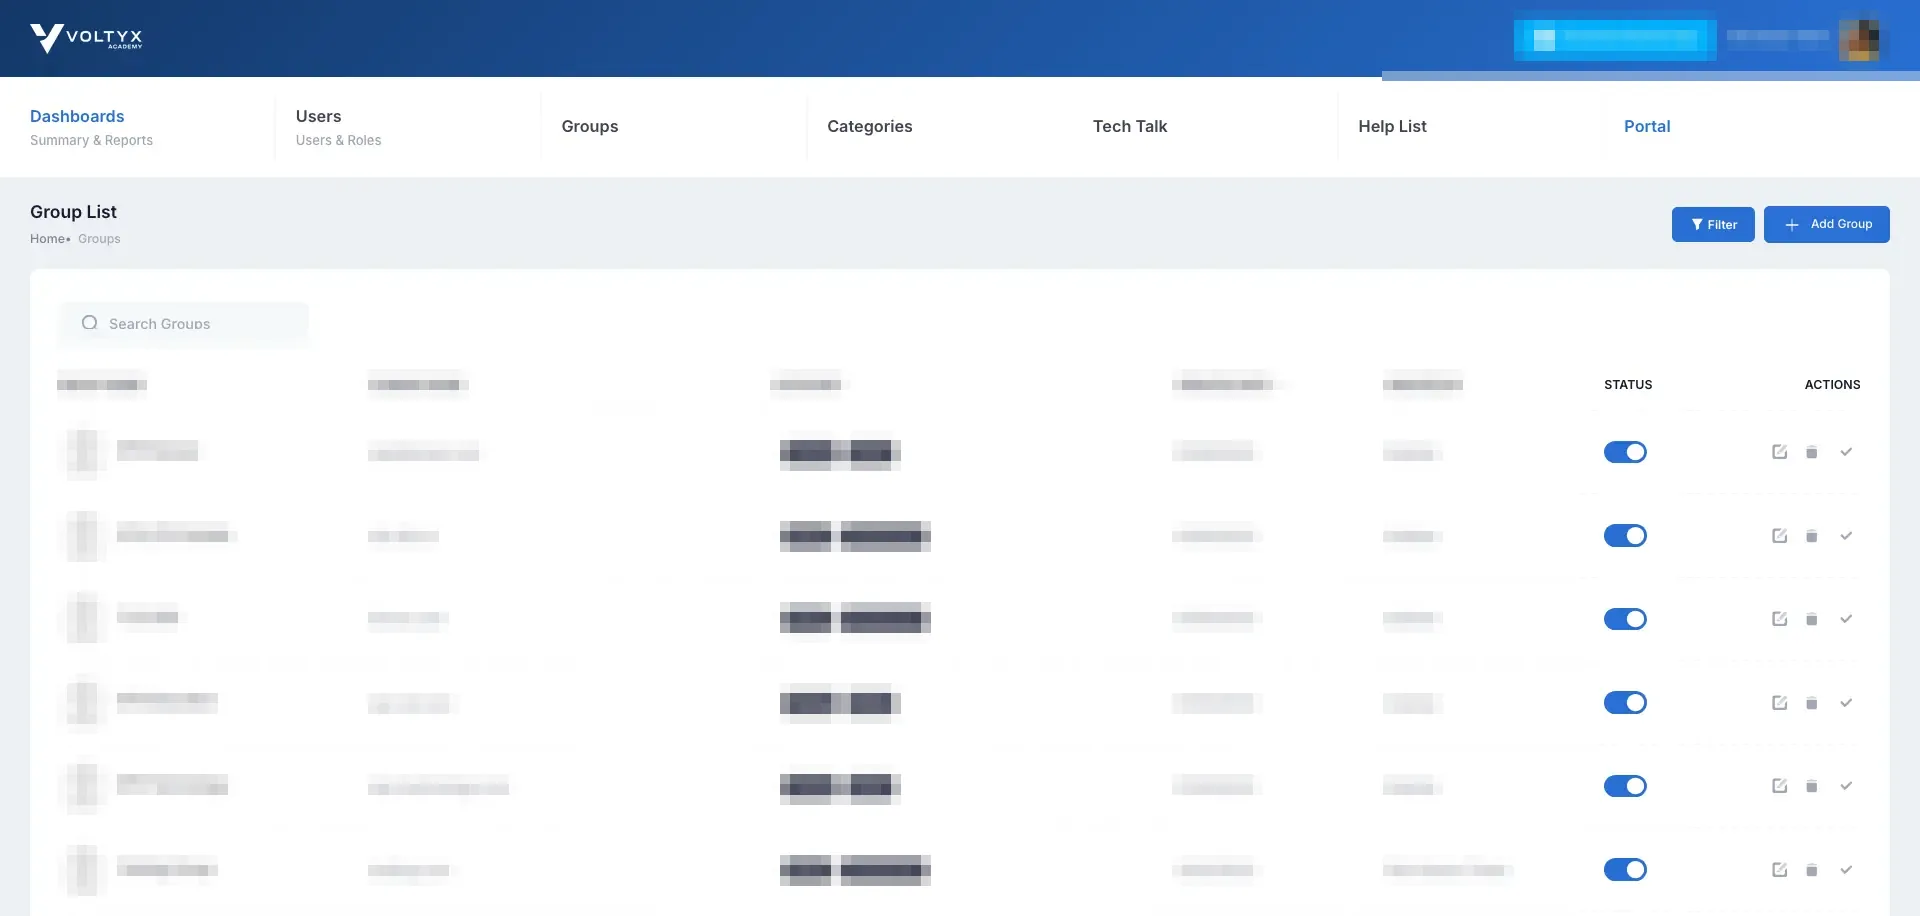Click the checkmark icon in the third group row
This screenshot has width=1920, height=916.
coord(1846,619)
